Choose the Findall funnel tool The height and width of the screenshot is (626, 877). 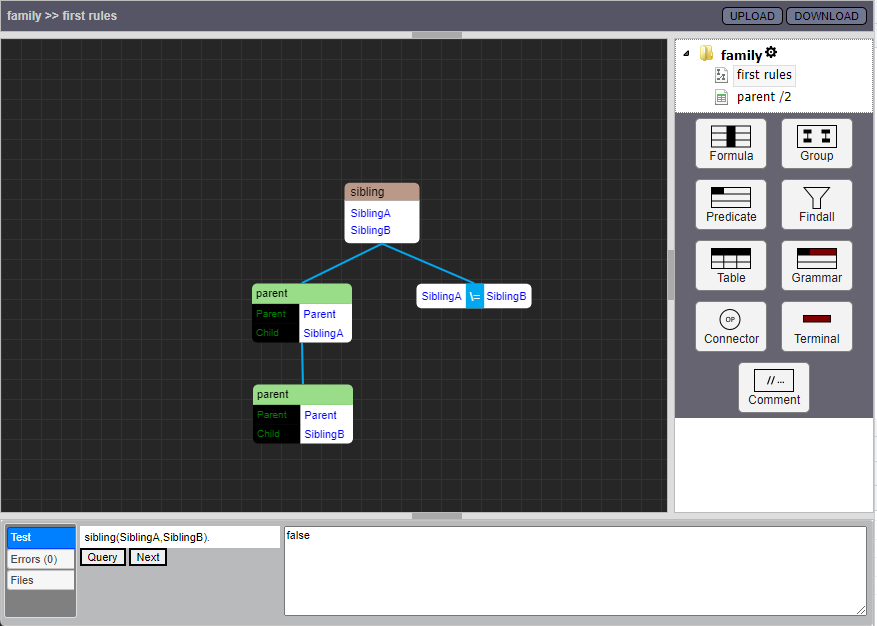816,204
